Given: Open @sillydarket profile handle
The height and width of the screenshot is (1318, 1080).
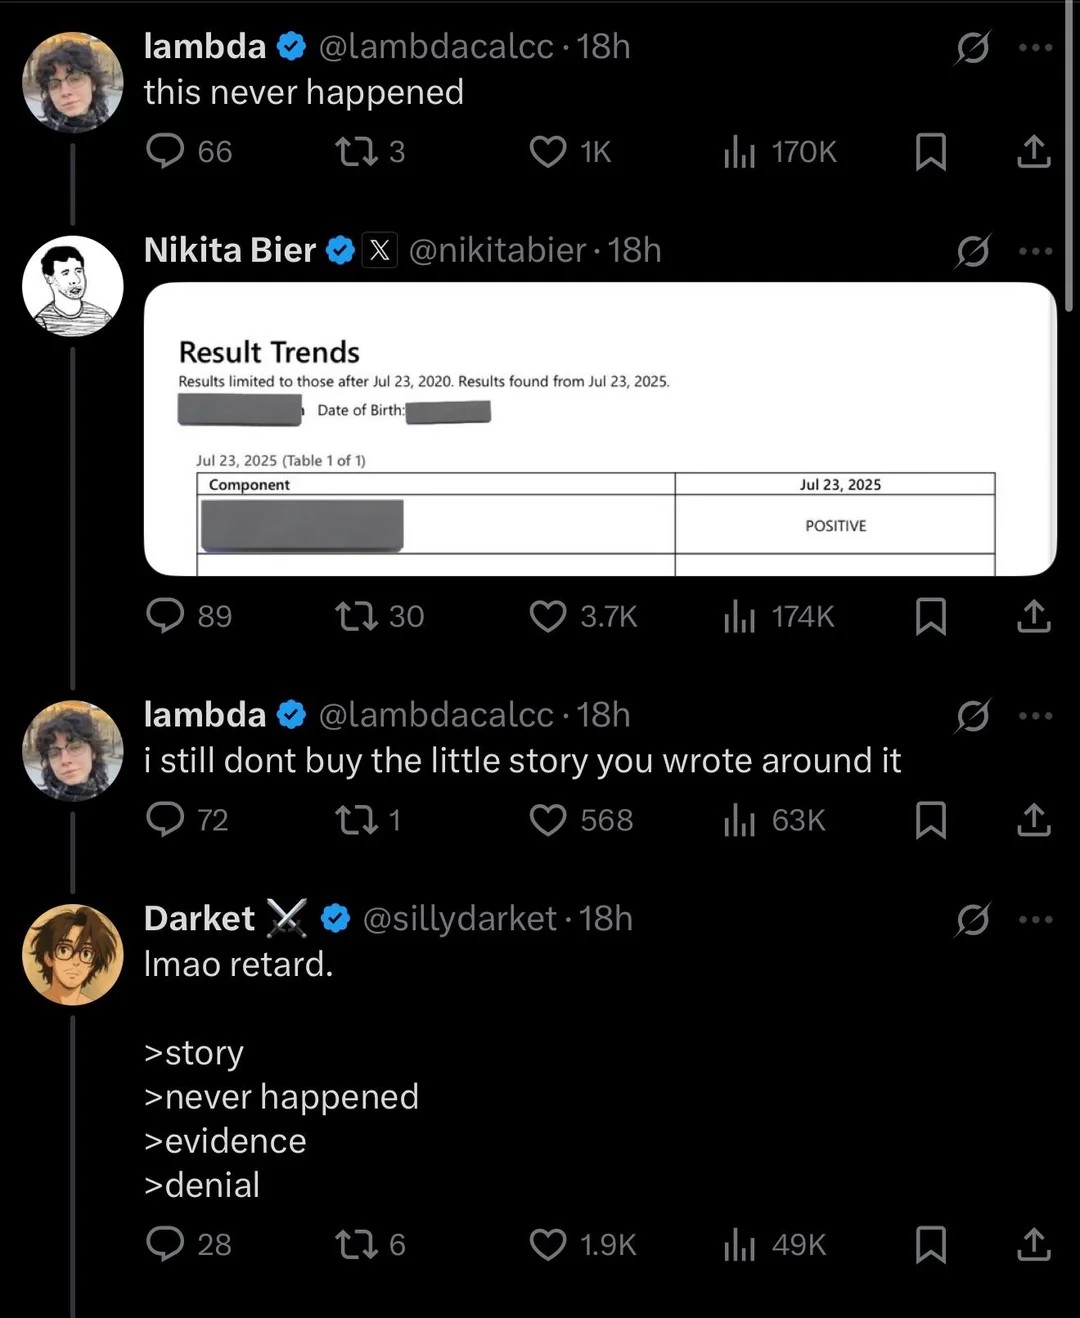Looking at the screenshot, I should 459,919.
